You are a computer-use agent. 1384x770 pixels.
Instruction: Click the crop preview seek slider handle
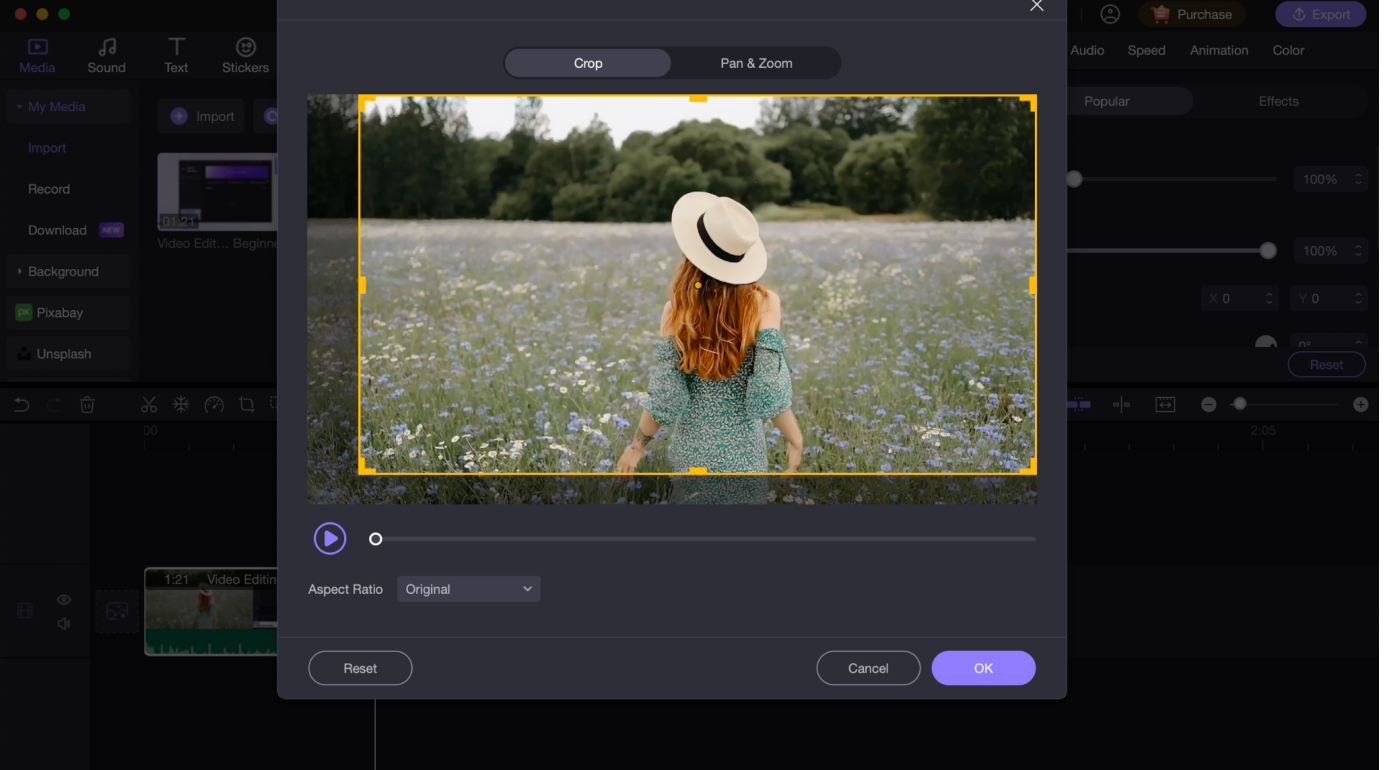click(x=376, y=539)
